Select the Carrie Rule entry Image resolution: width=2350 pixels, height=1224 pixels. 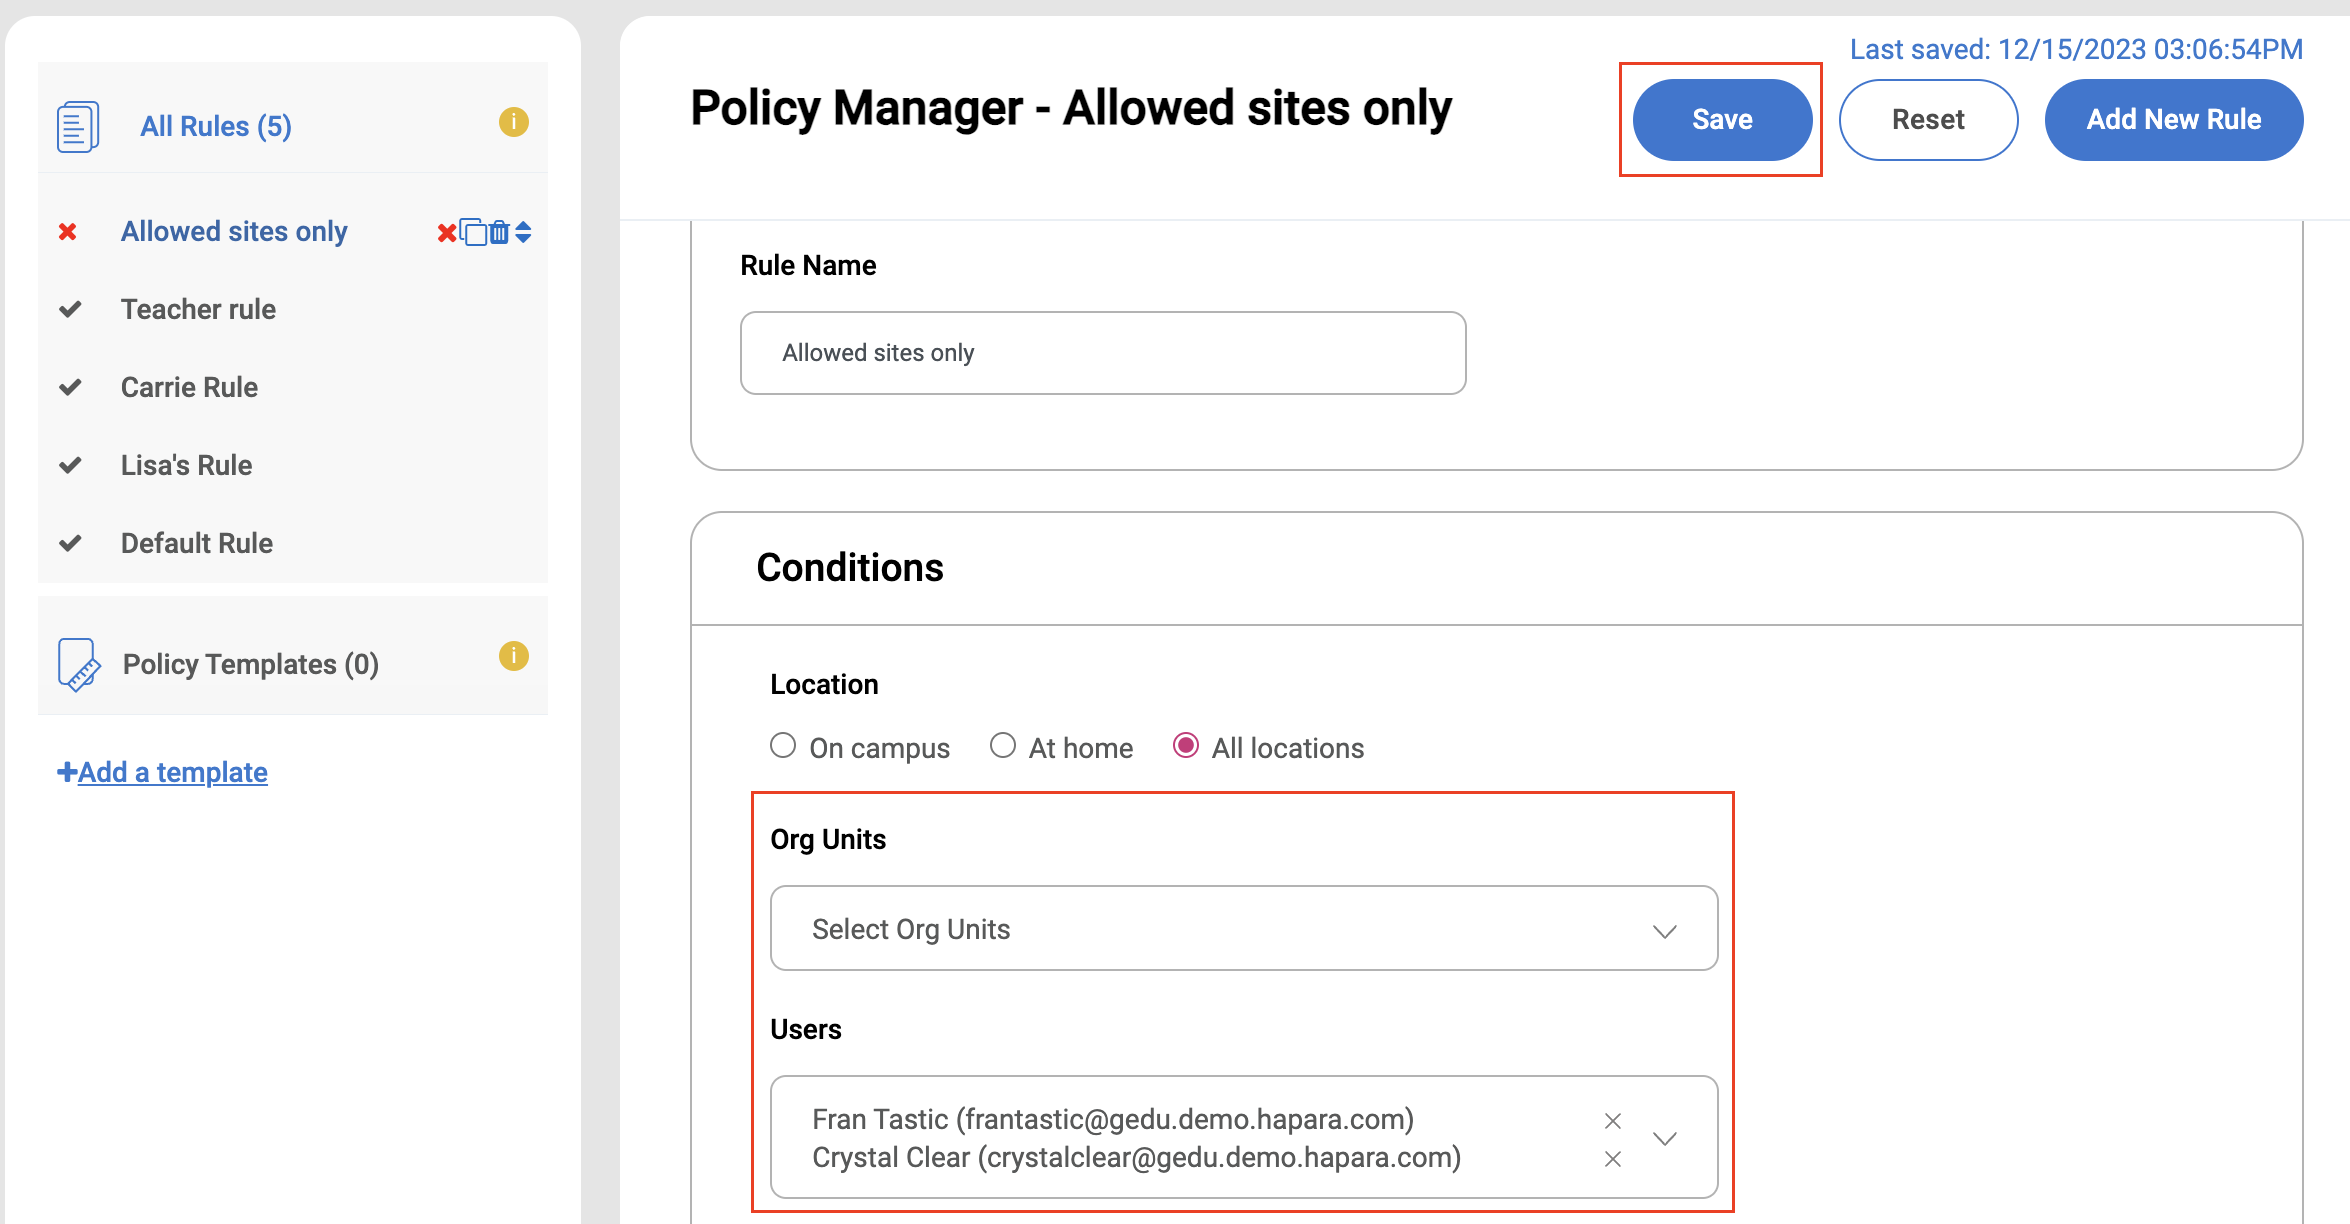189,388
